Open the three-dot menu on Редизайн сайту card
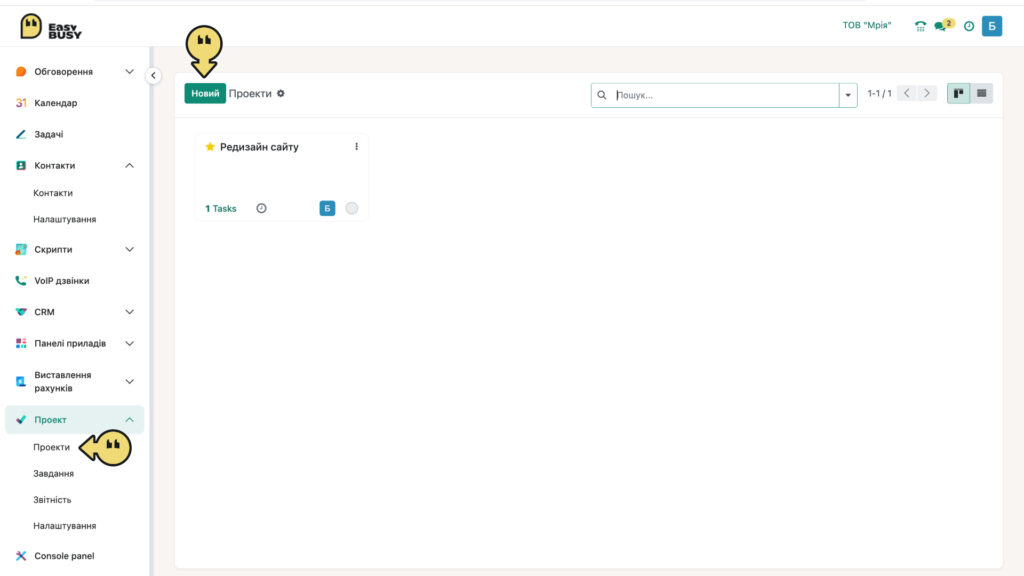 point(357,147)
